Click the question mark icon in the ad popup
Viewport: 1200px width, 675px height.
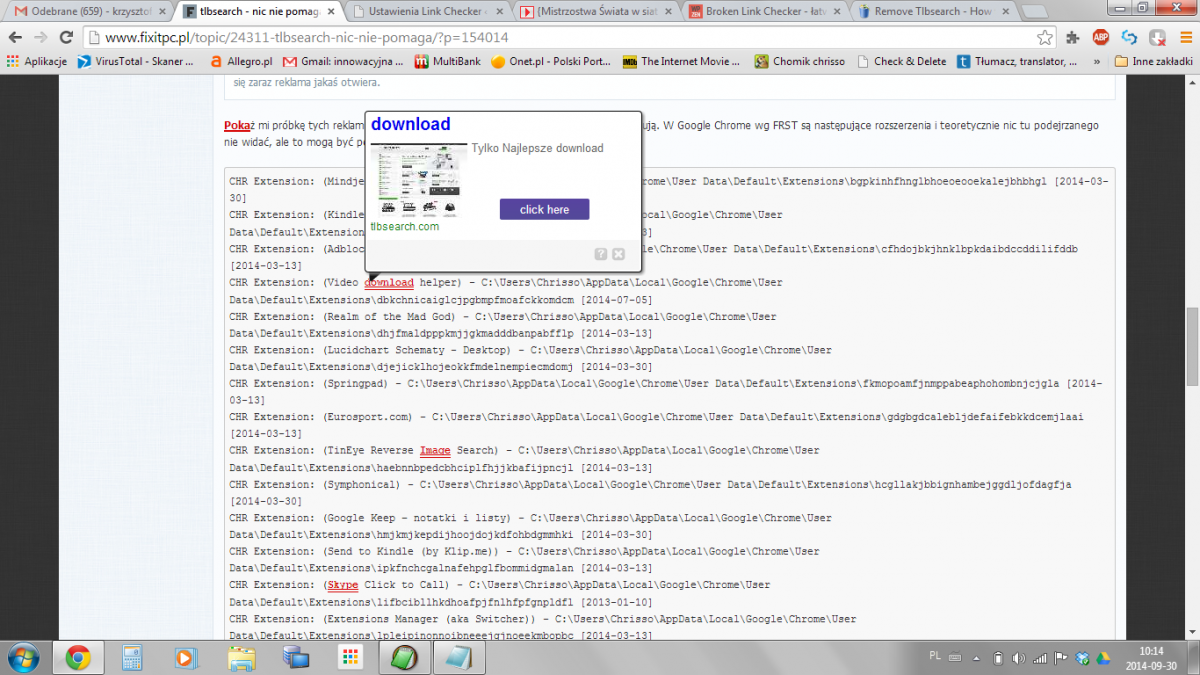601,254
